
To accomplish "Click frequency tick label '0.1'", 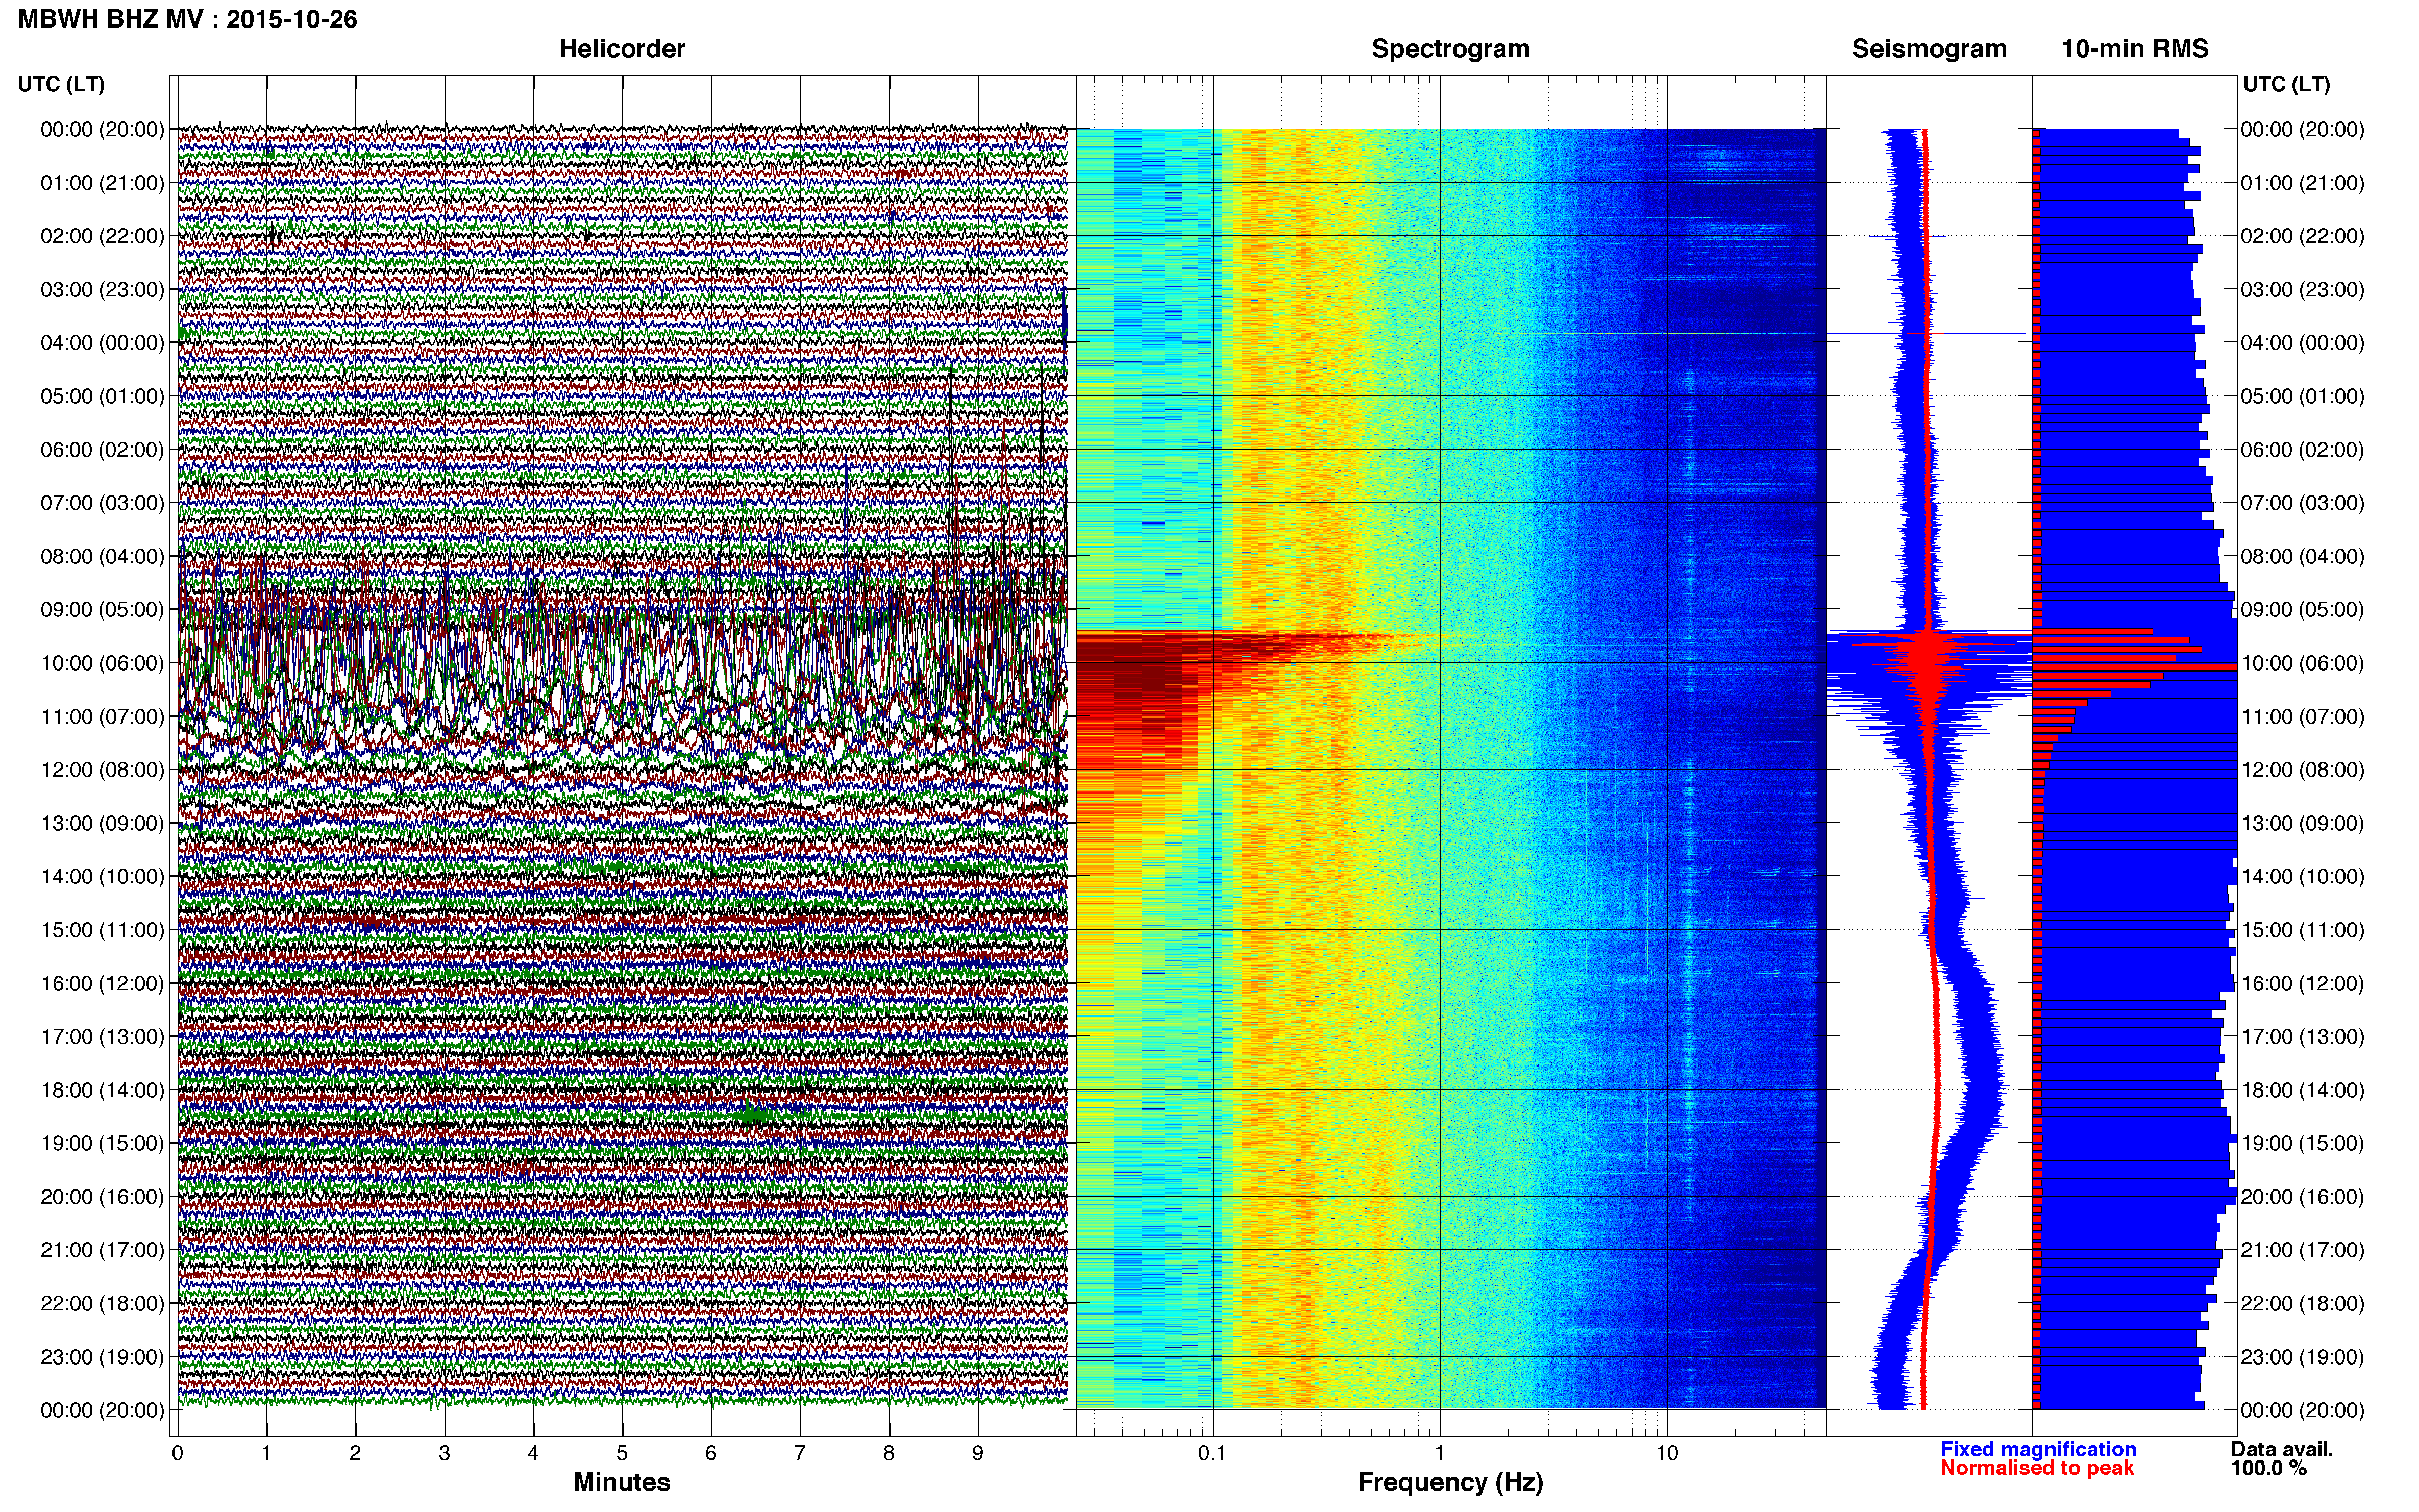I will click(1212, 1454).
